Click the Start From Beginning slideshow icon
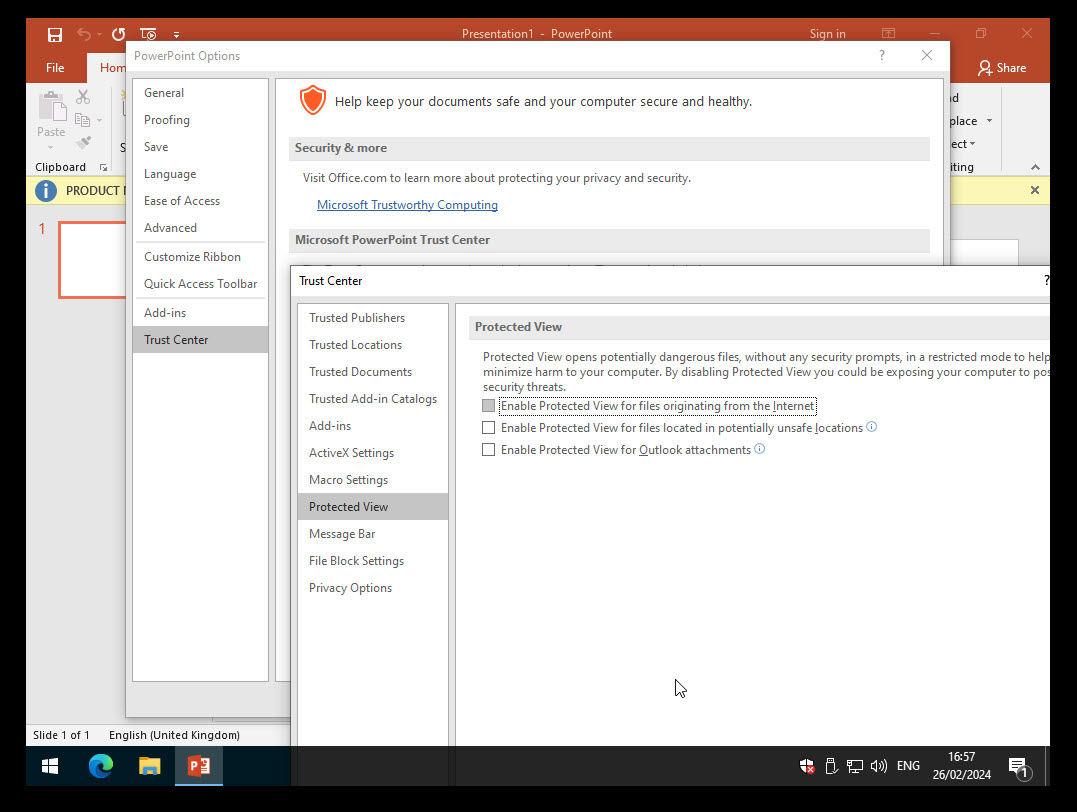This screenshot has width=1077, height=812. click(147, 33)
